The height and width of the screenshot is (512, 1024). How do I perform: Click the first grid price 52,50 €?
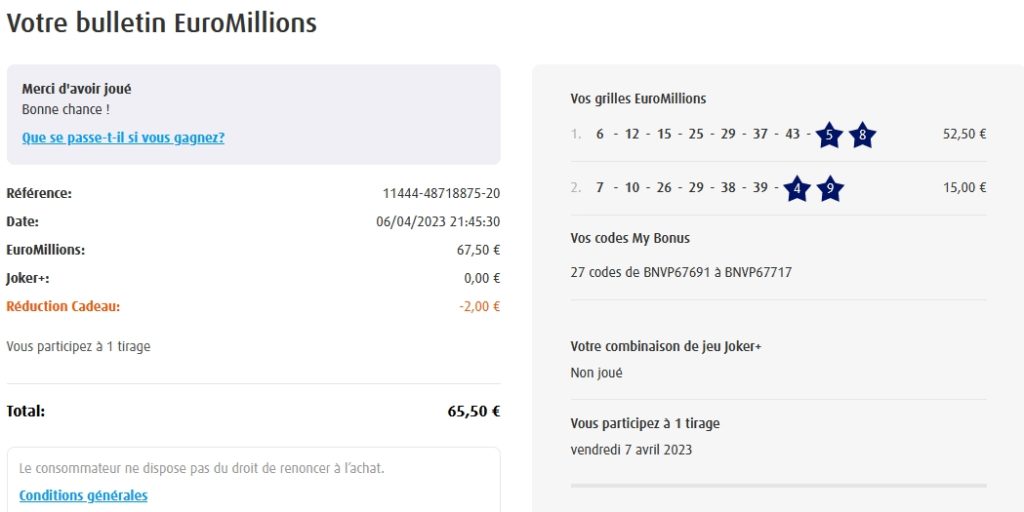(964, 134)
